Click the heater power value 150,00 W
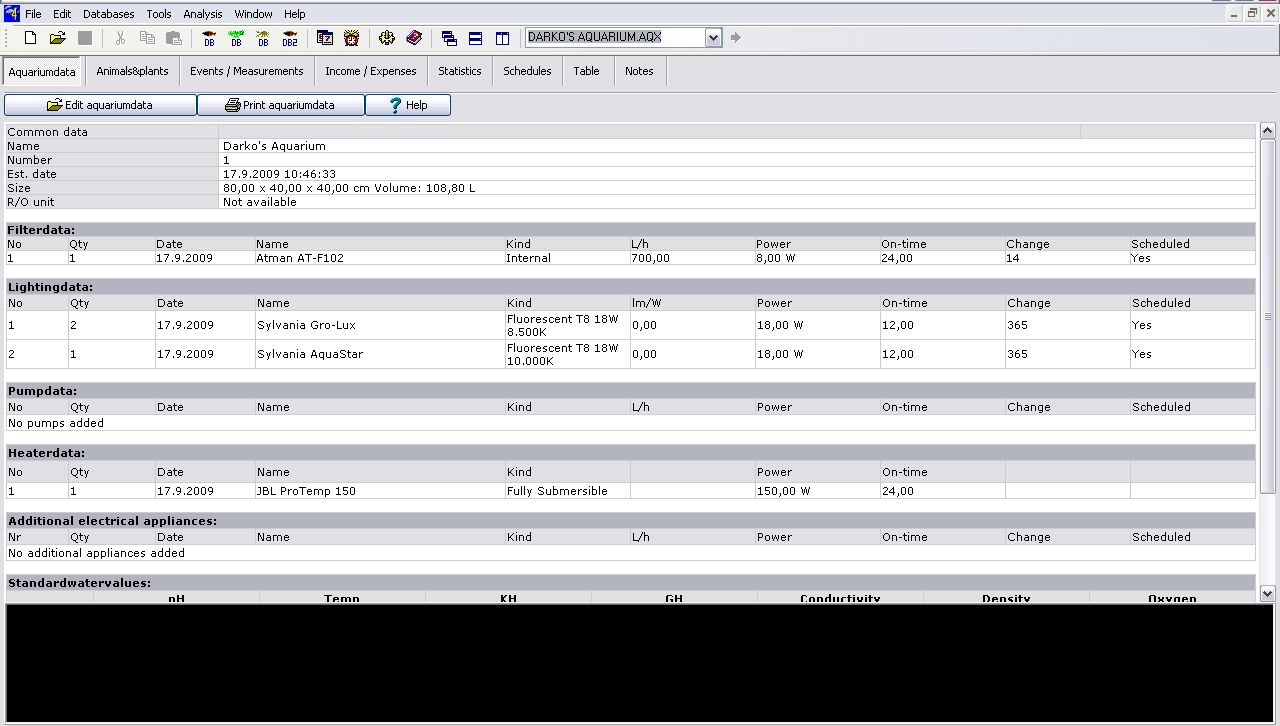The height and width of the screenshot is (726, 1280). click(x=783, y=491)
